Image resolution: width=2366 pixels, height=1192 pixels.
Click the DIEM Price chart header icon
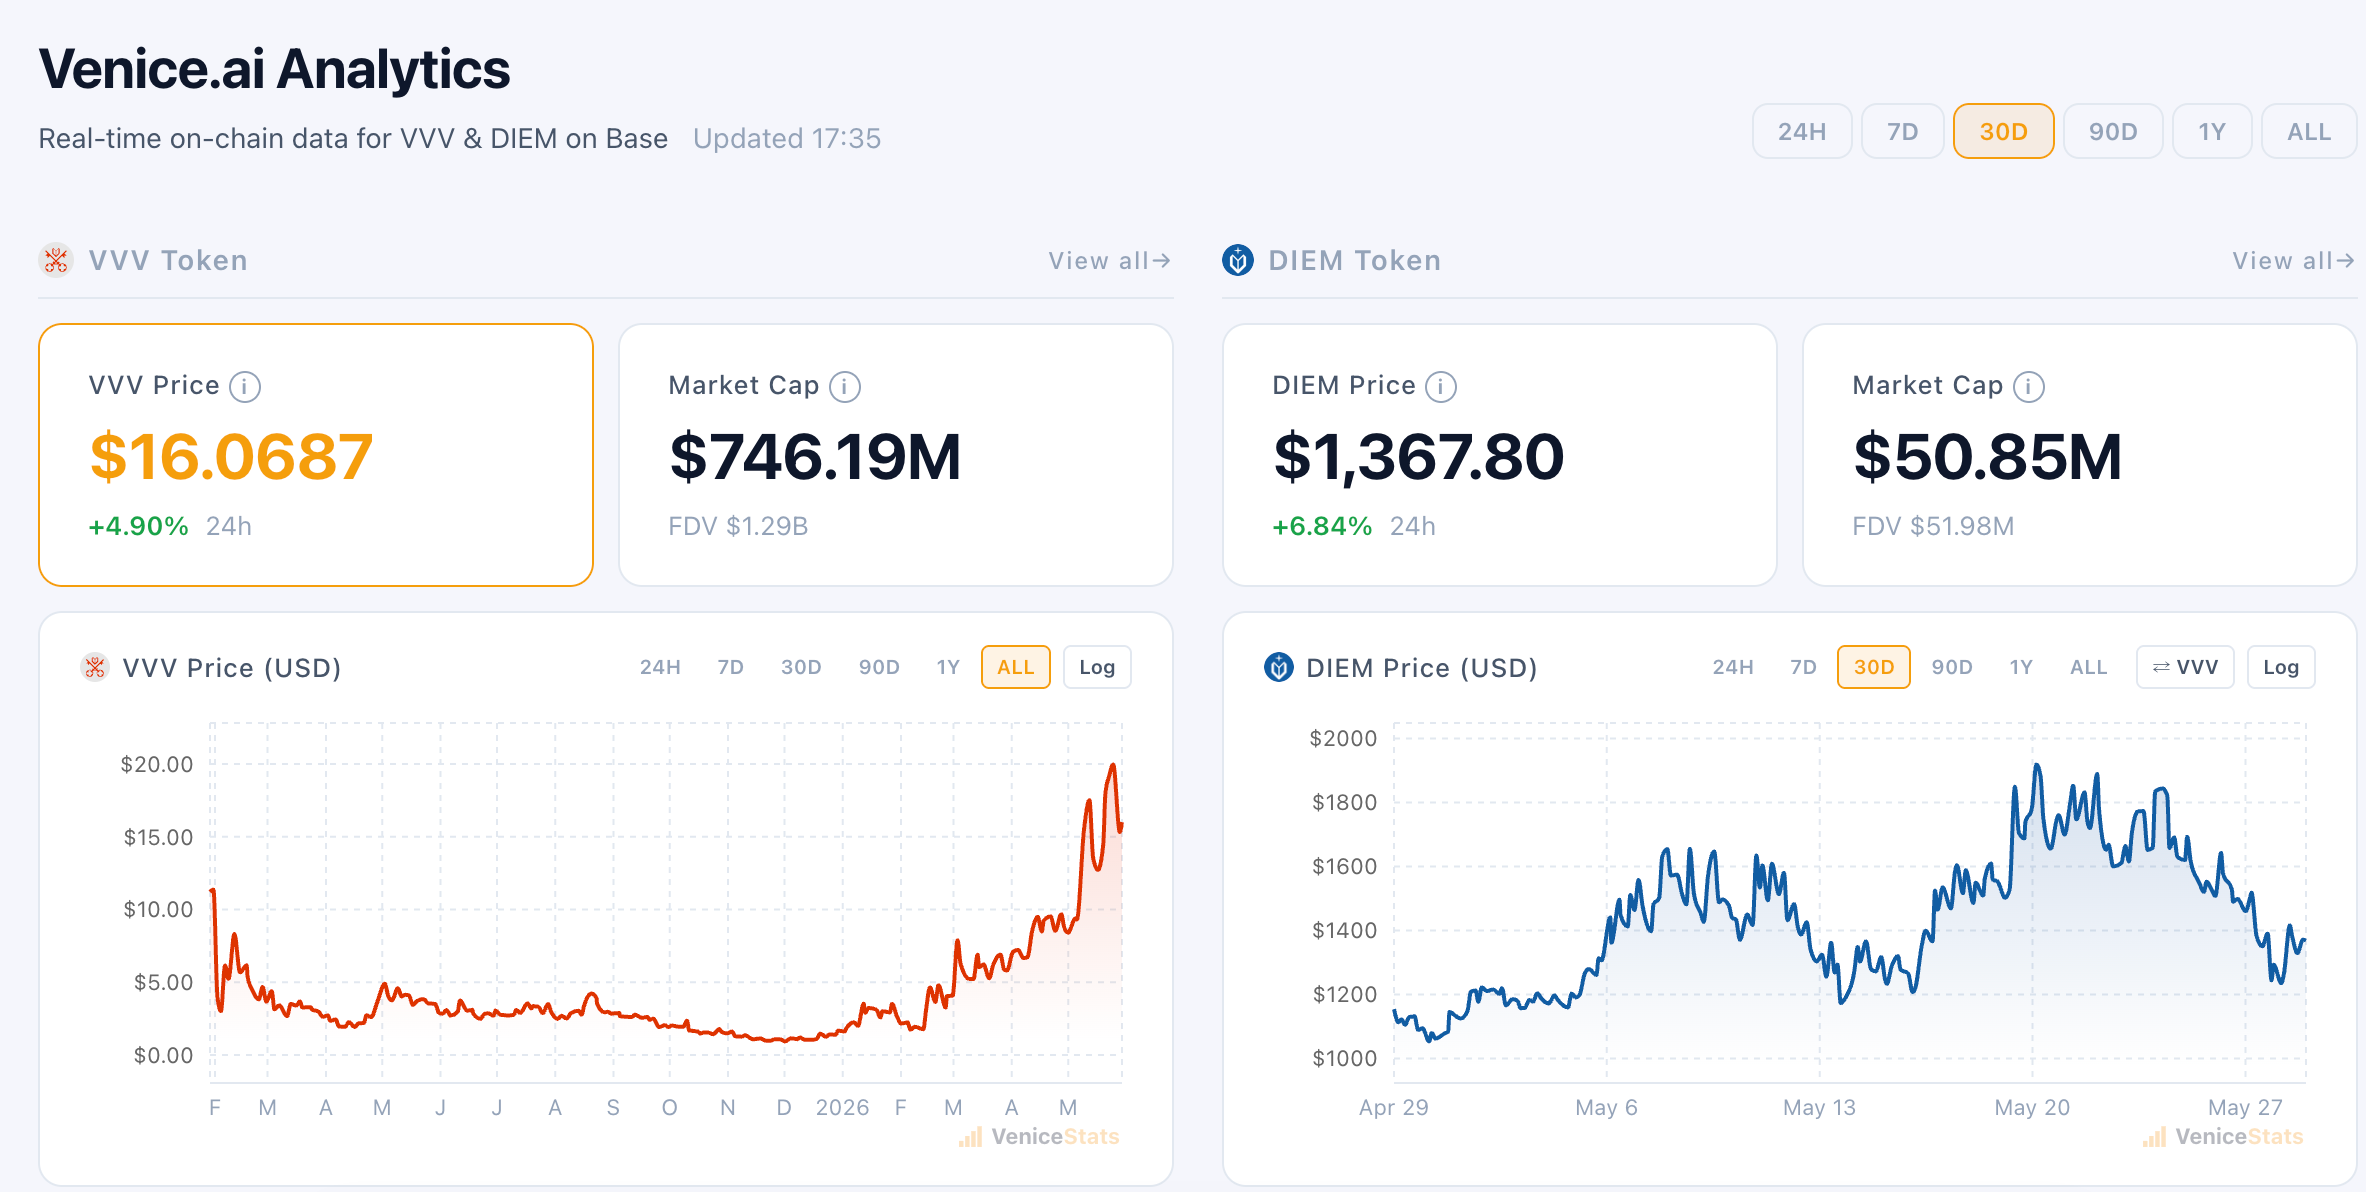(1279, 667)
